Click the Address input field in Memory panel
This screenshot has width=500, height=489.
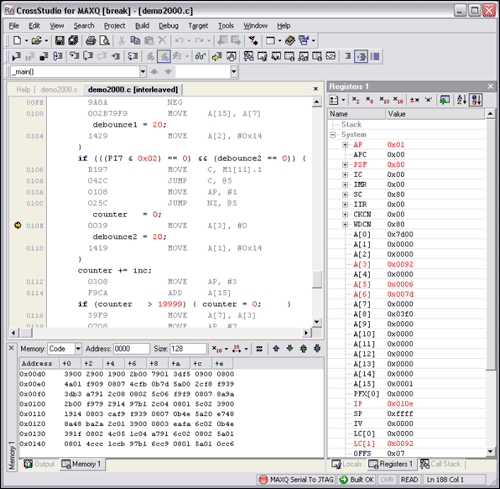(x=131, y=349)
